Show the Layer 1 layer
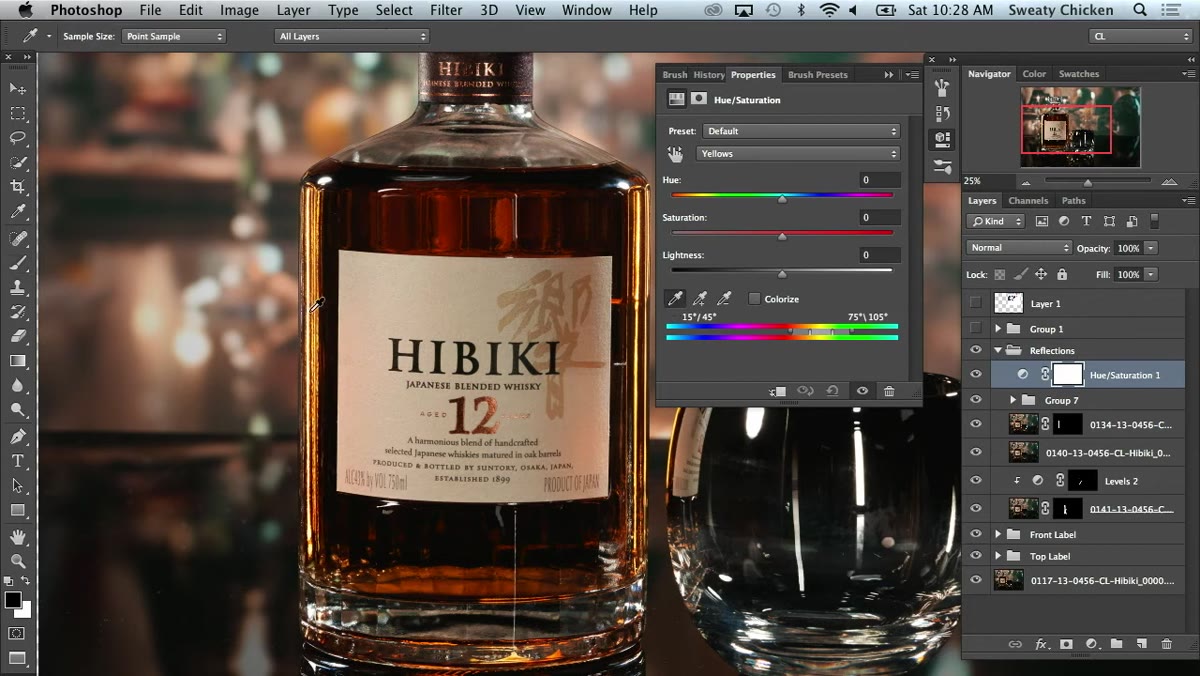This screenshot has height=676, width=1200. pyautogui.click(x=976, y=303)
